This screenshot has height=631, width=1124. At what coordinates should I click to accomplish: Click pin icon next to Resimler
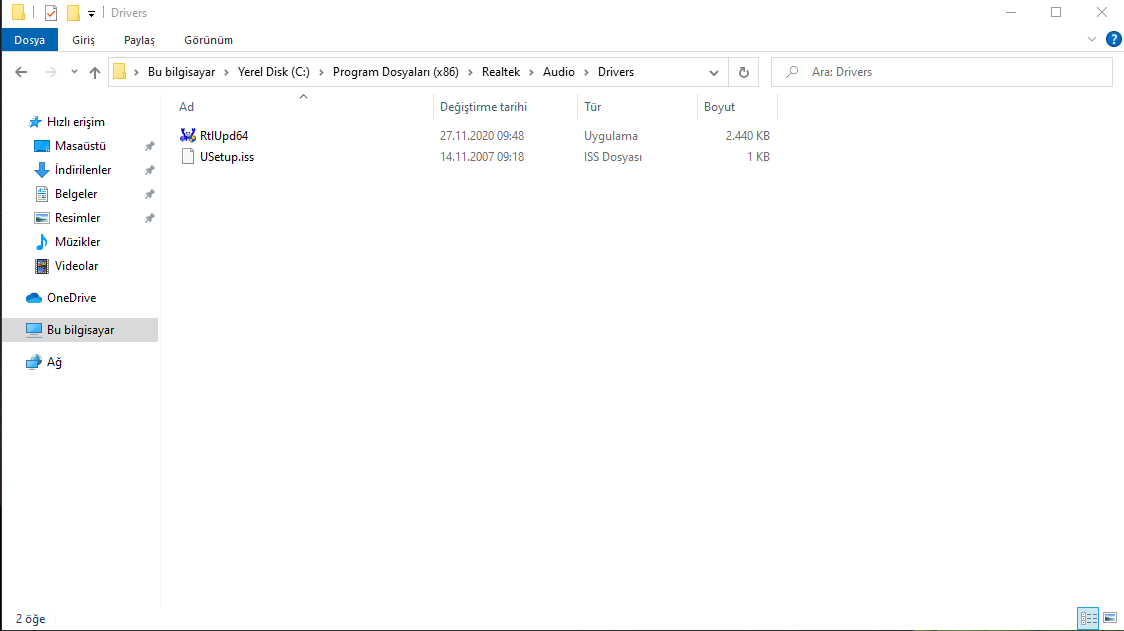tap(149, 218)
